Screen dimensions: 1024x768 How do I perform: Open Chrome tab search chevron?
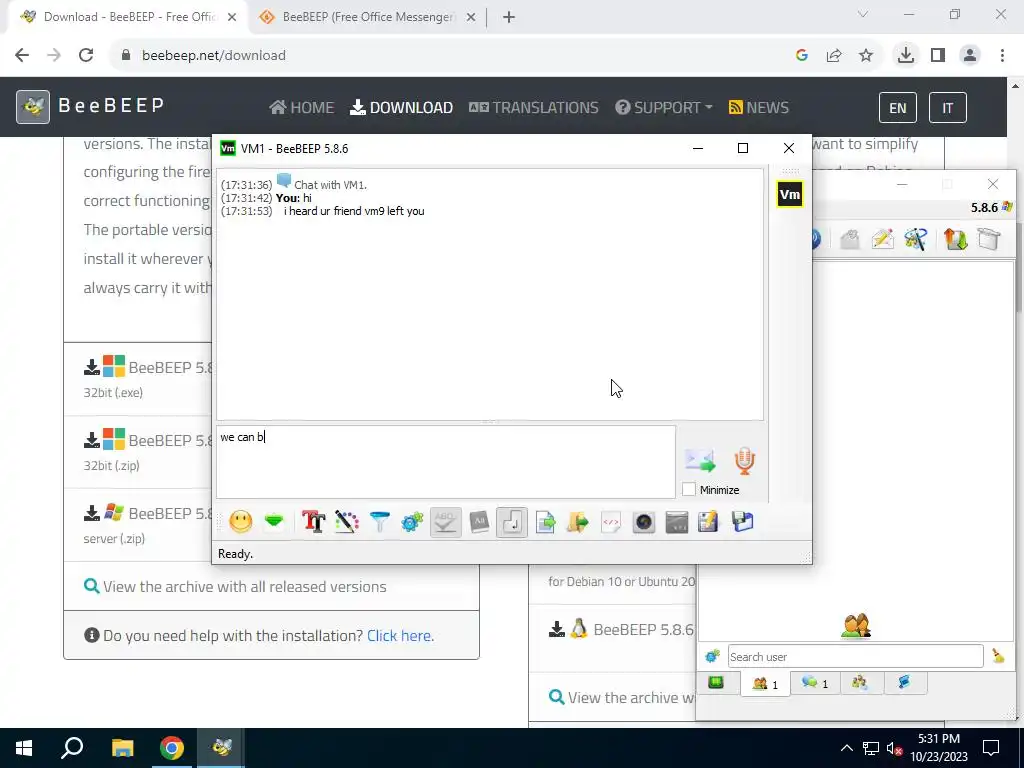pyautogui.click(x=863, y=15)
